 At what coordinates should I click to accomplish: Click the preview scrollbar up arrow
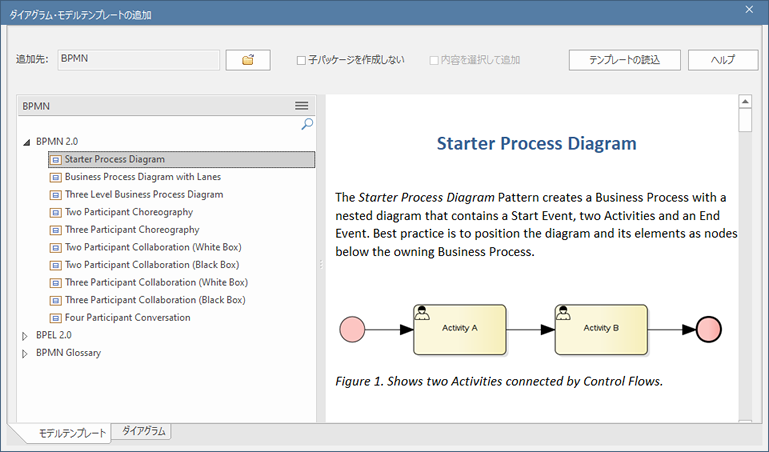click(x=745, y=101)
